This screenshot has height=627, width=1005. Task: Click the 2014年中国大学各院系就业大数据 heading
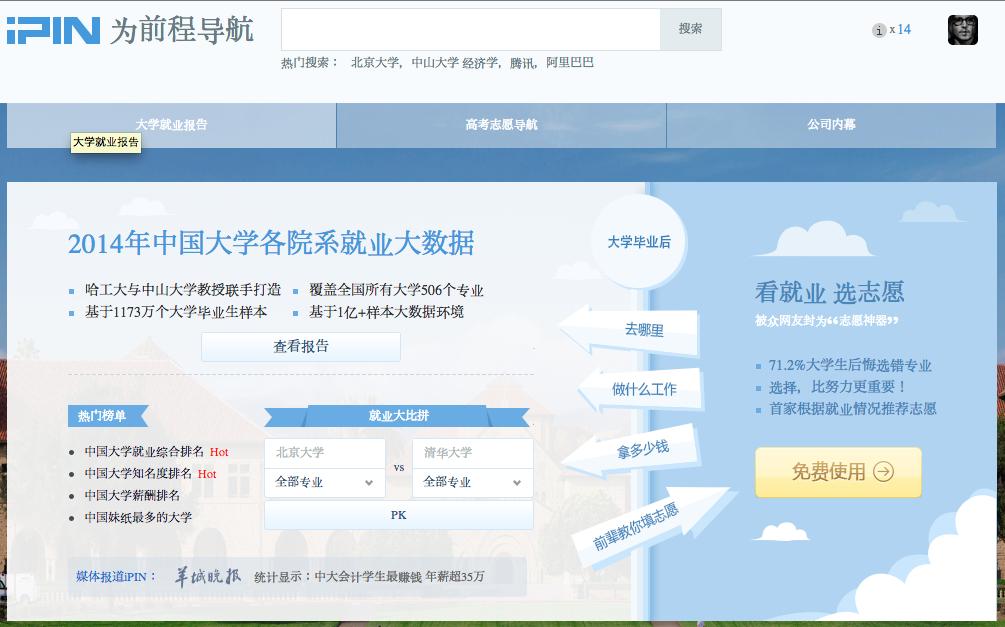coord(271,244)
